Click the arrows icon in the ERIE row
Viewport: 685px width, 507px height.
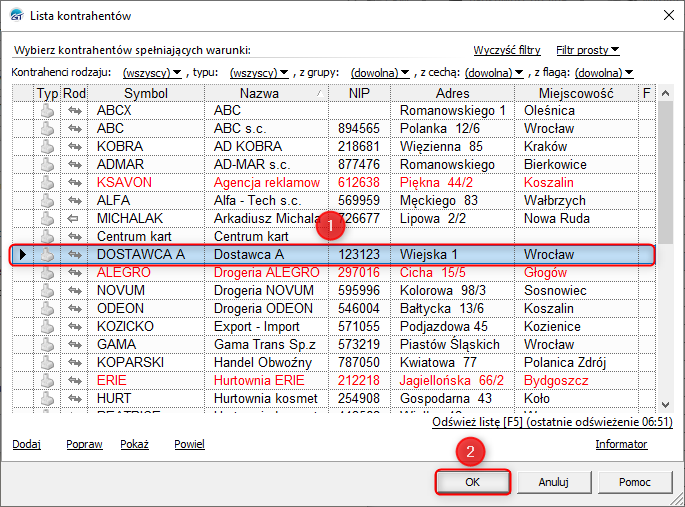click(75, 380)
